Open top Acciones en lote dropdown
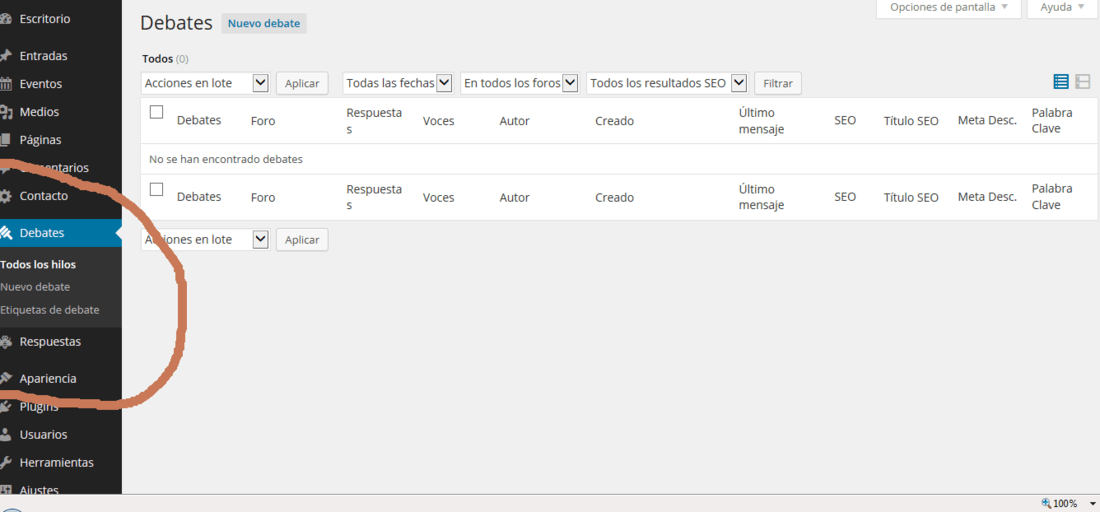 [x=206, y=83]
